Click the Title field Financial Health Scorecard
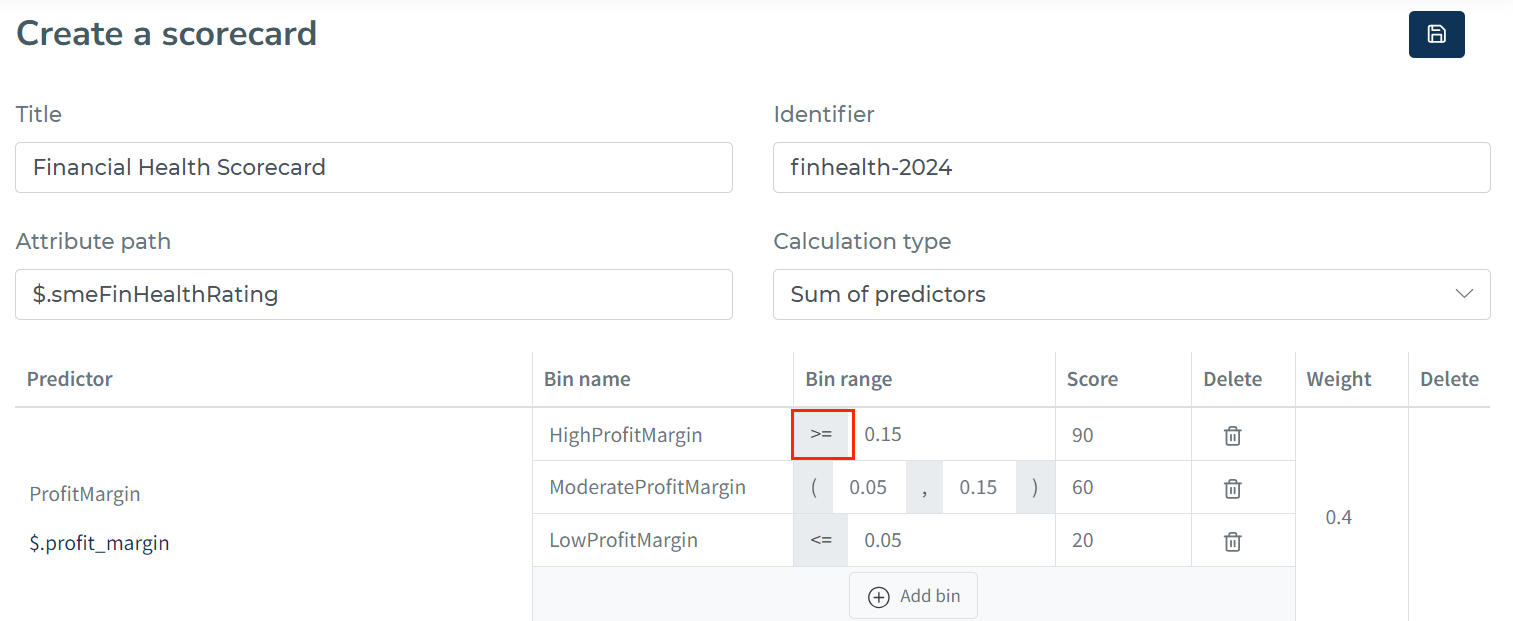 pos(374,167)
